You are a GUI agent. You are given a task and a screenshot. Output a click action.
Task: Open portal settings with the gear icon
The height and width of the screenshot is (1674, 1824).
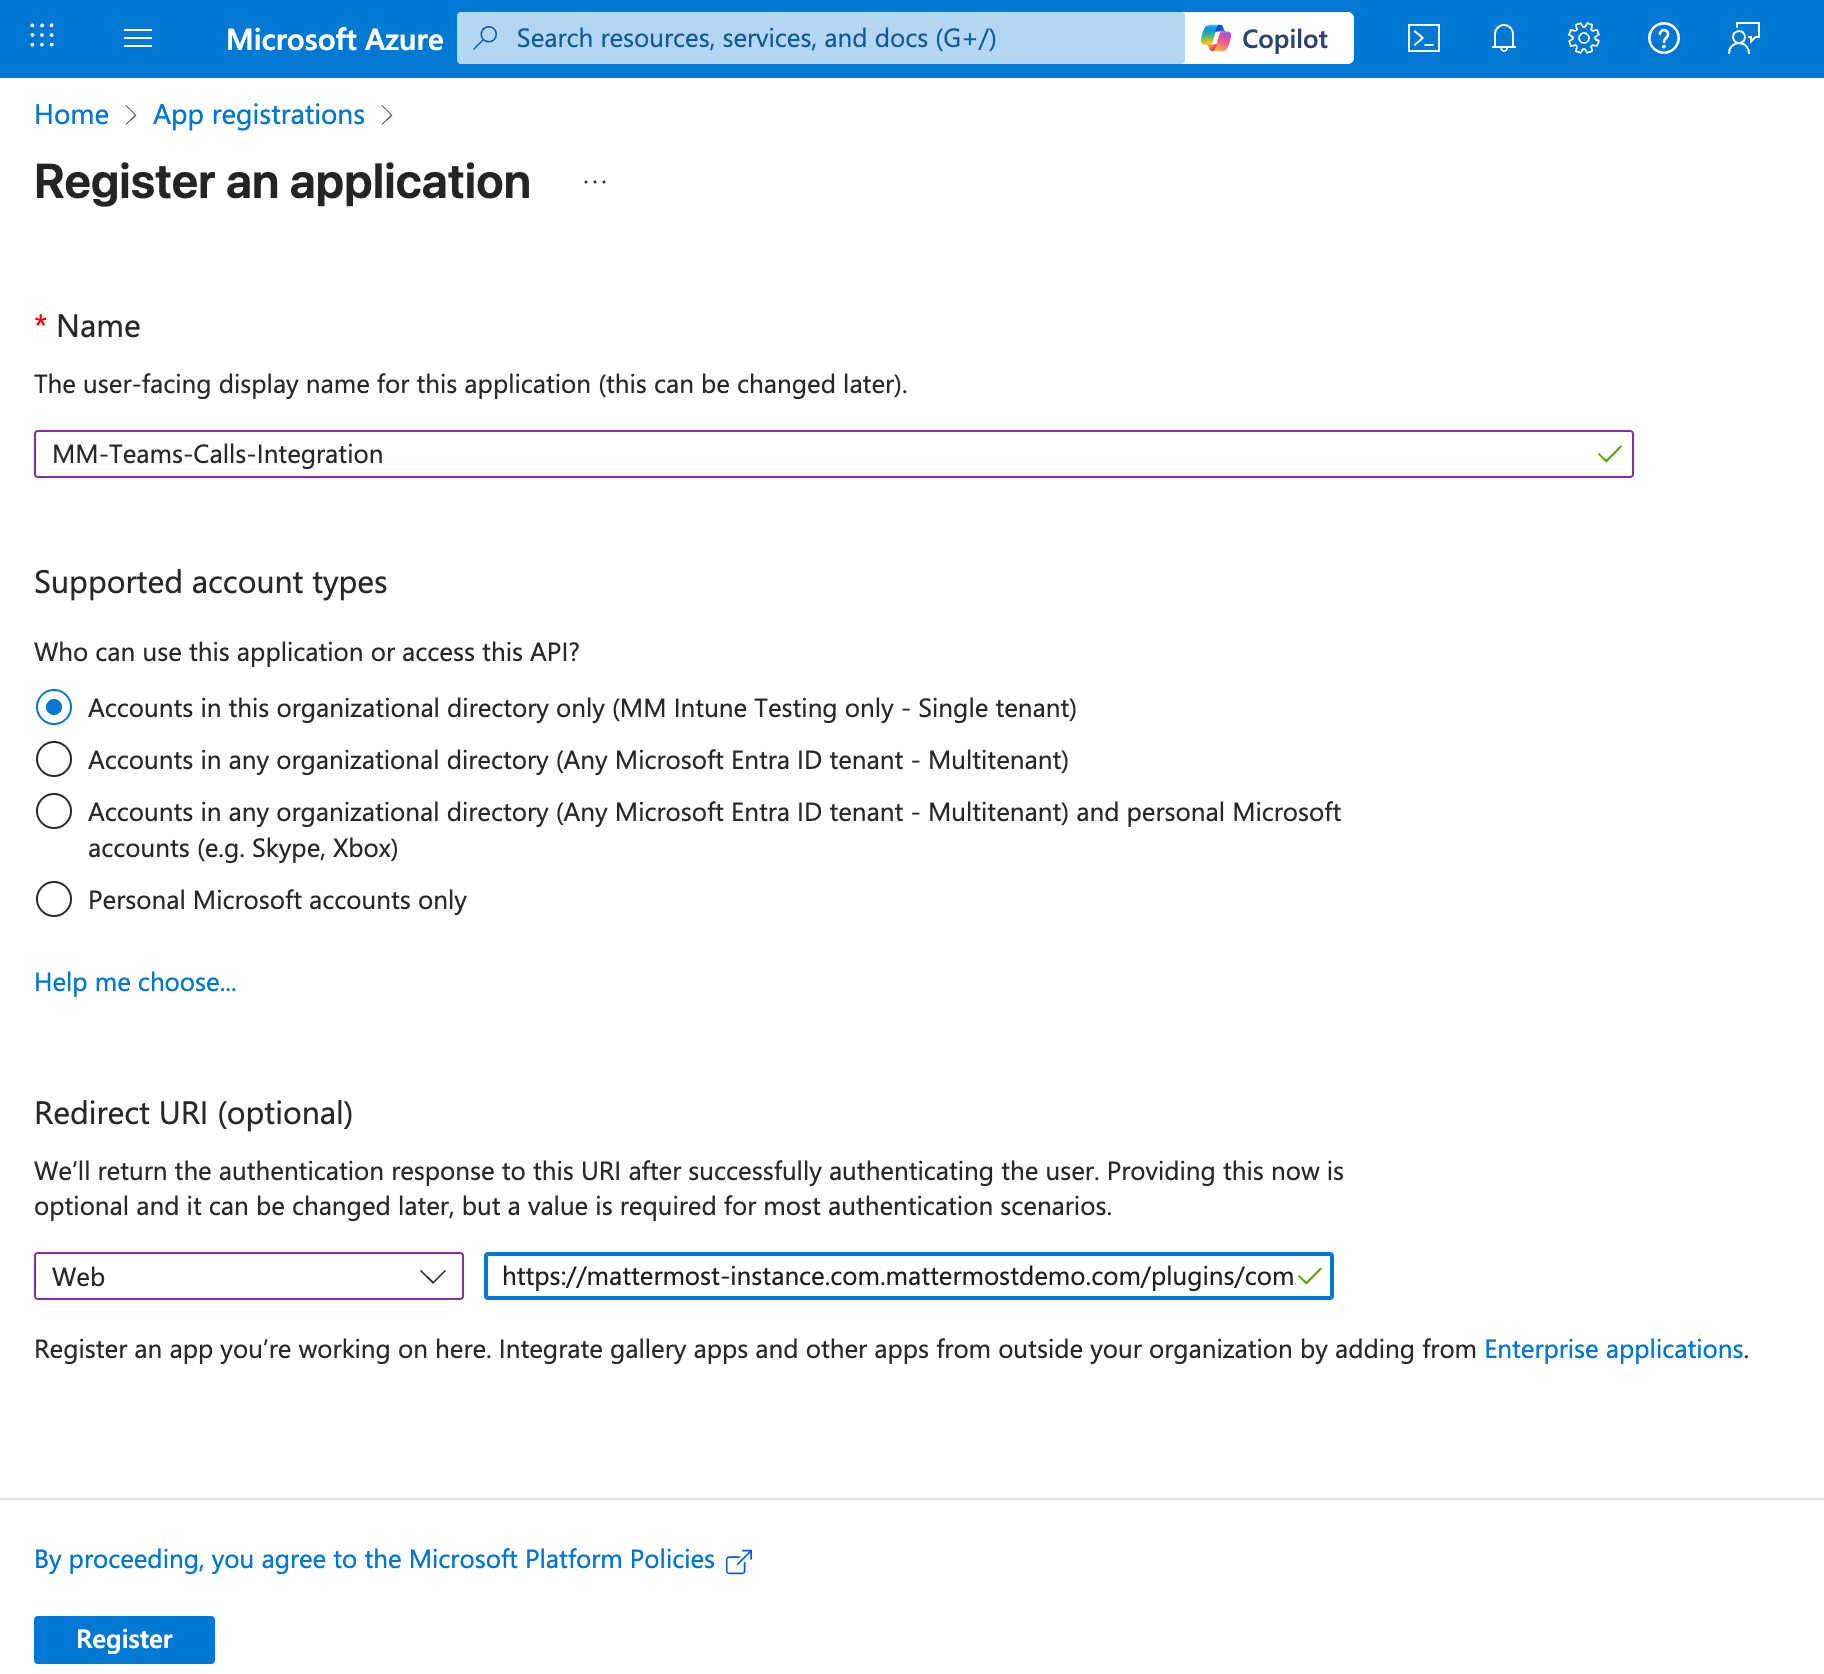[1583, 38]
